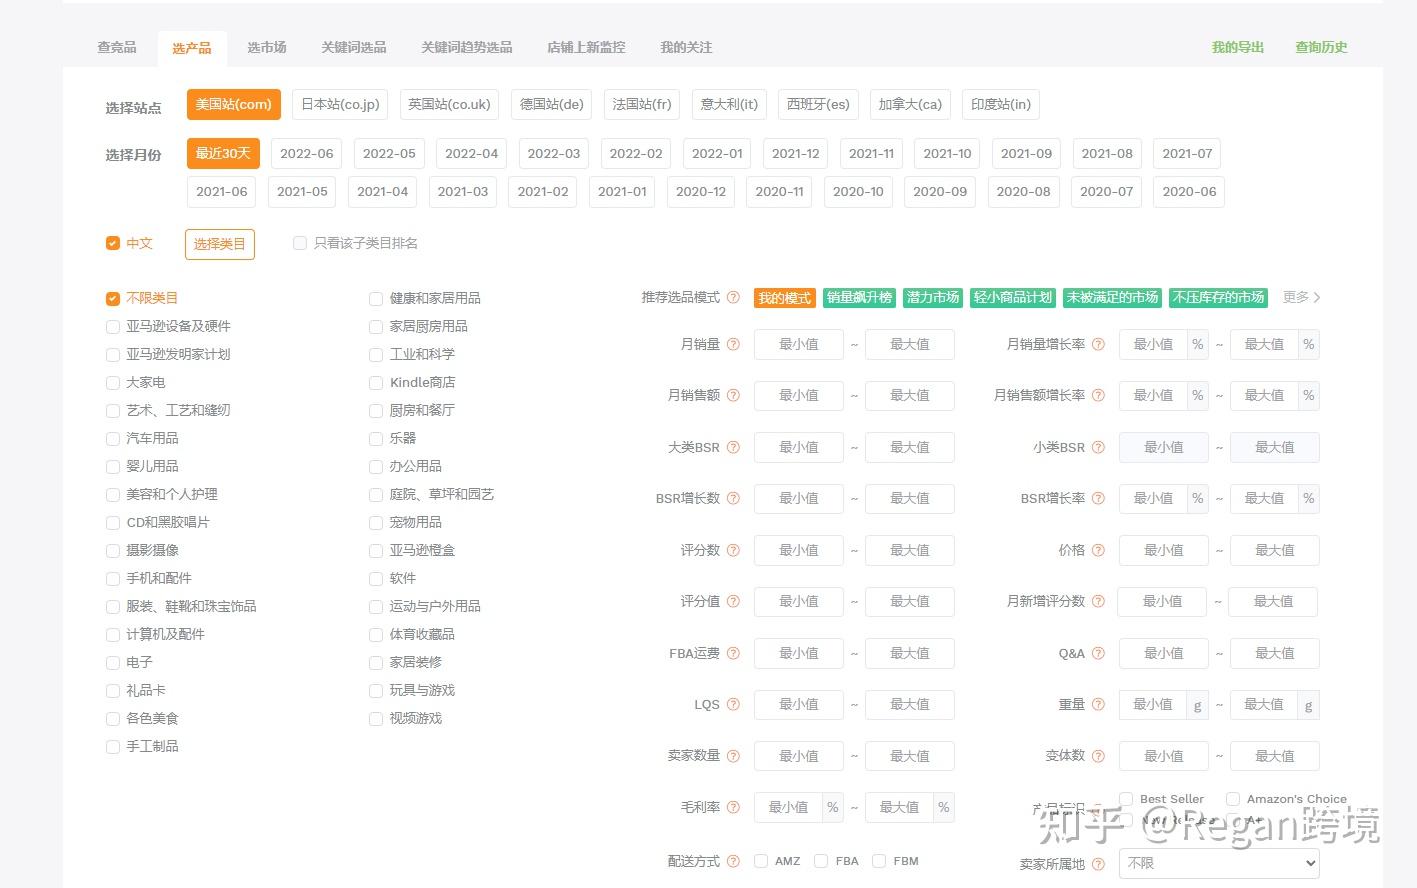Show help icon for 评分值
1417x888 pixels.
pos(733,601)
